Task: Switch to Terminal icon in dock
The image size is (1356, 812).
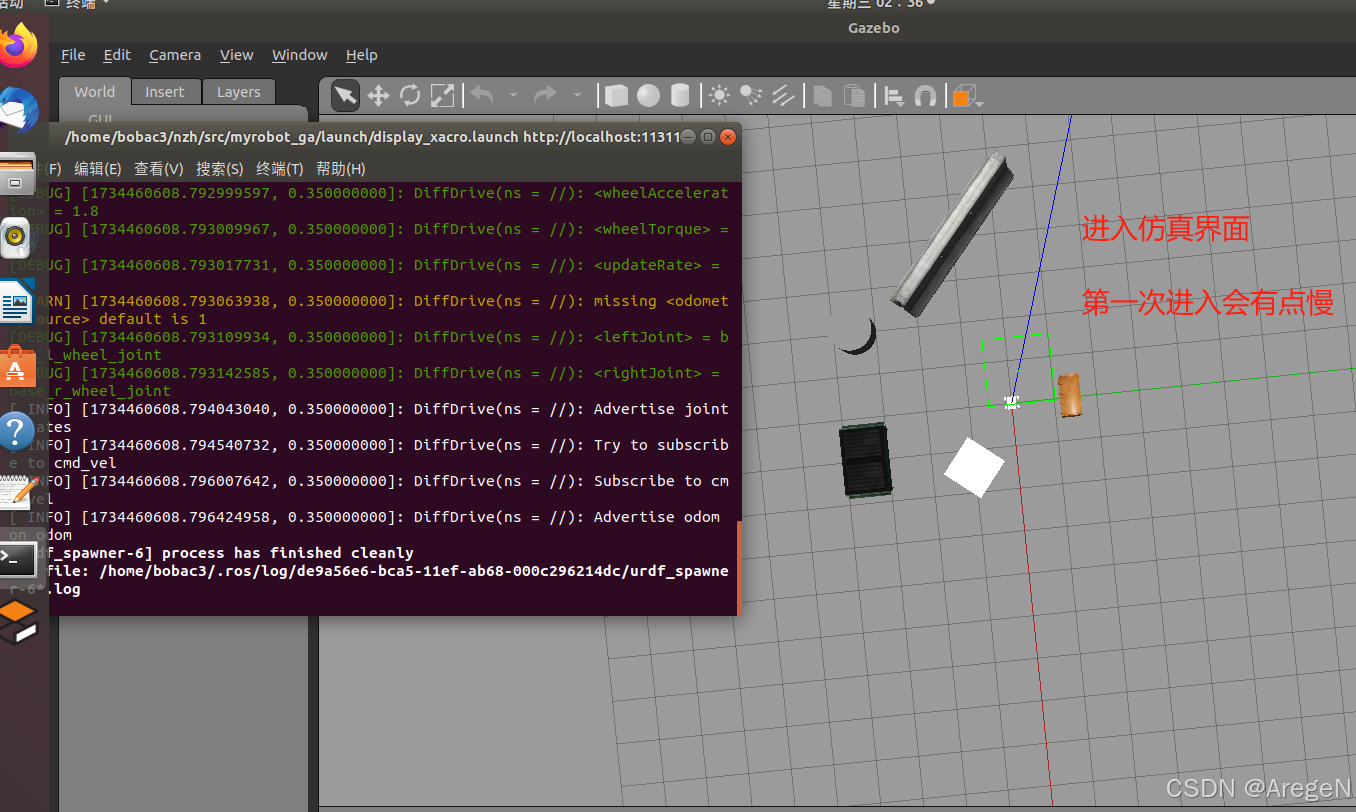Action: (19, 560)
